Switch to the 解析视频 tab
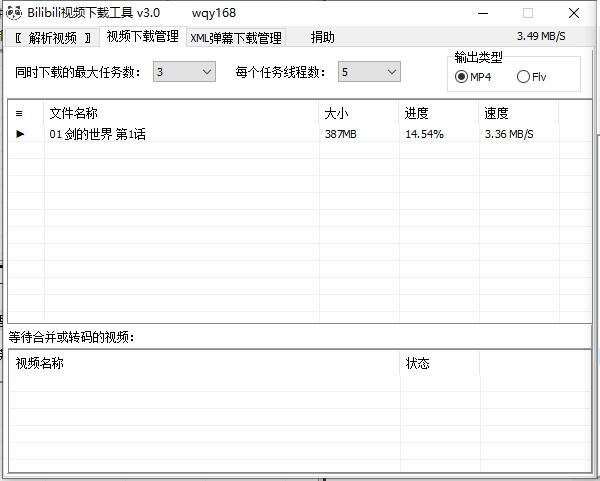The image size is (600, 481). pyautogui.click(x=53, y=38)
